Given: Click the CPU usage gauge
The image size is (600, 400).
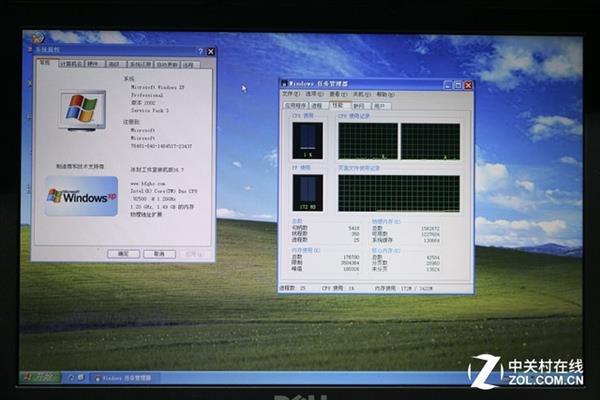Looking at the screenshot, I should [x=308, y=142].
